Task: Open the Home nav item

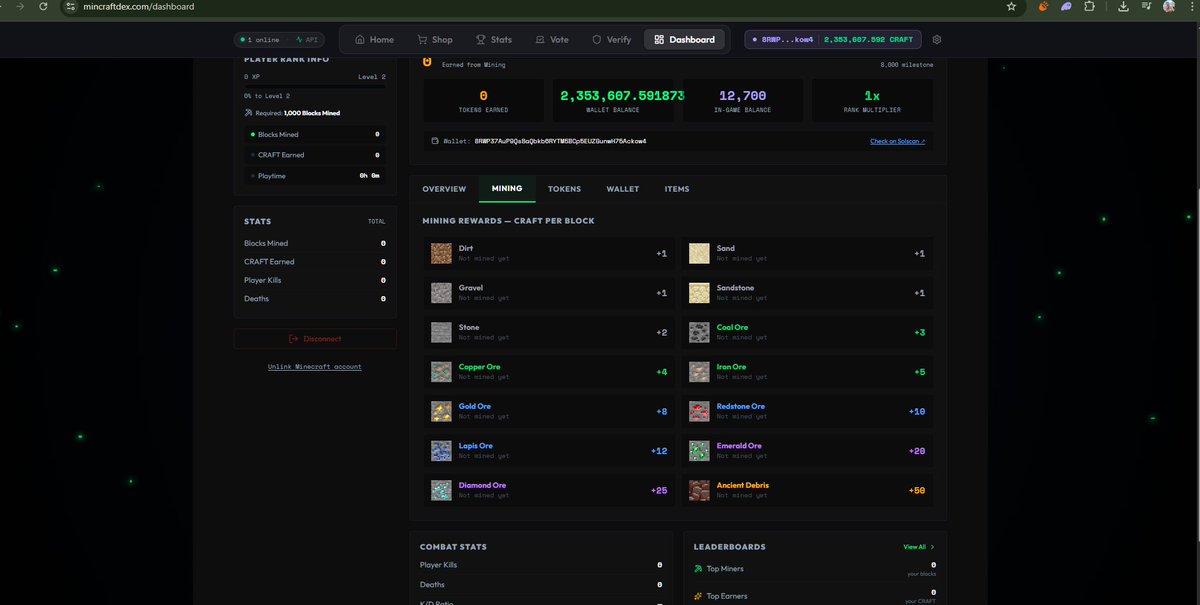Action: pyautogui.click(x=374, y=40)
